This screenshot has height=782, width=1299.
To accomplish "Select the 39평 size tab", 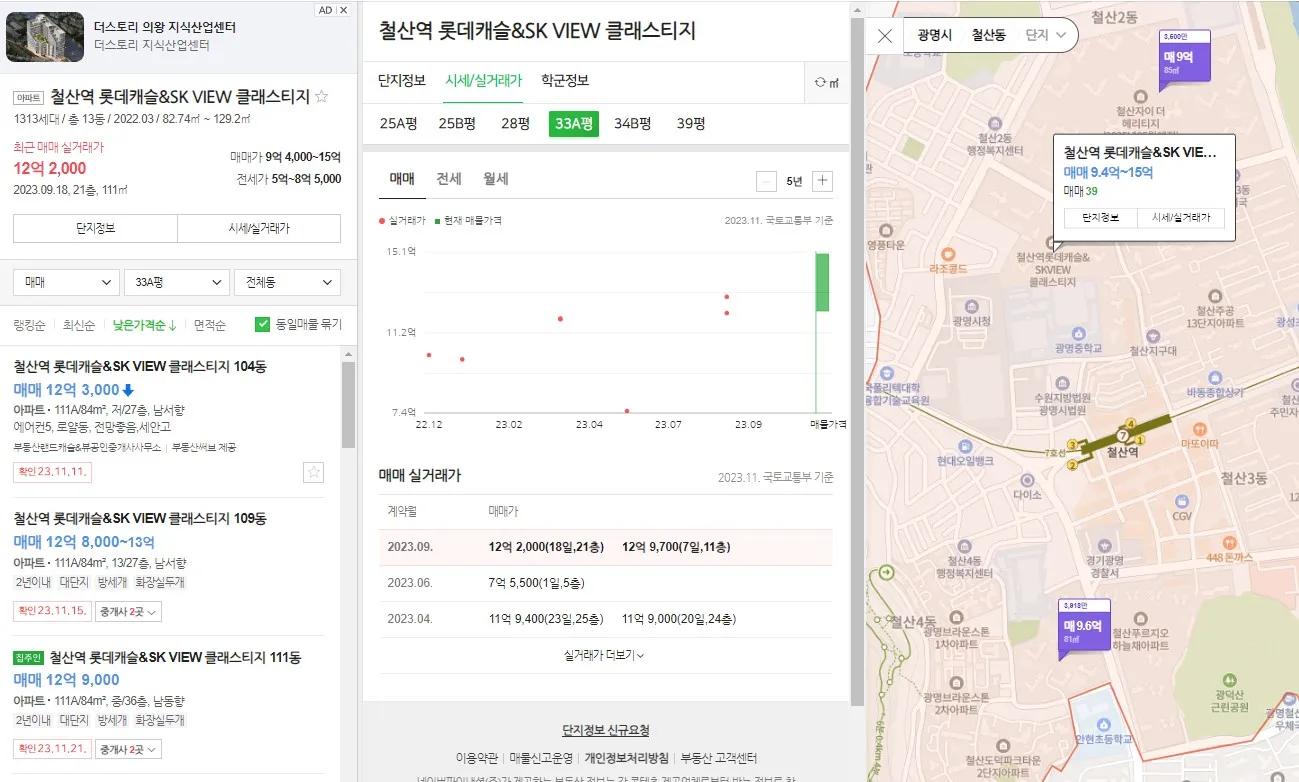I will pyautogui.click(x=691, y=124).
